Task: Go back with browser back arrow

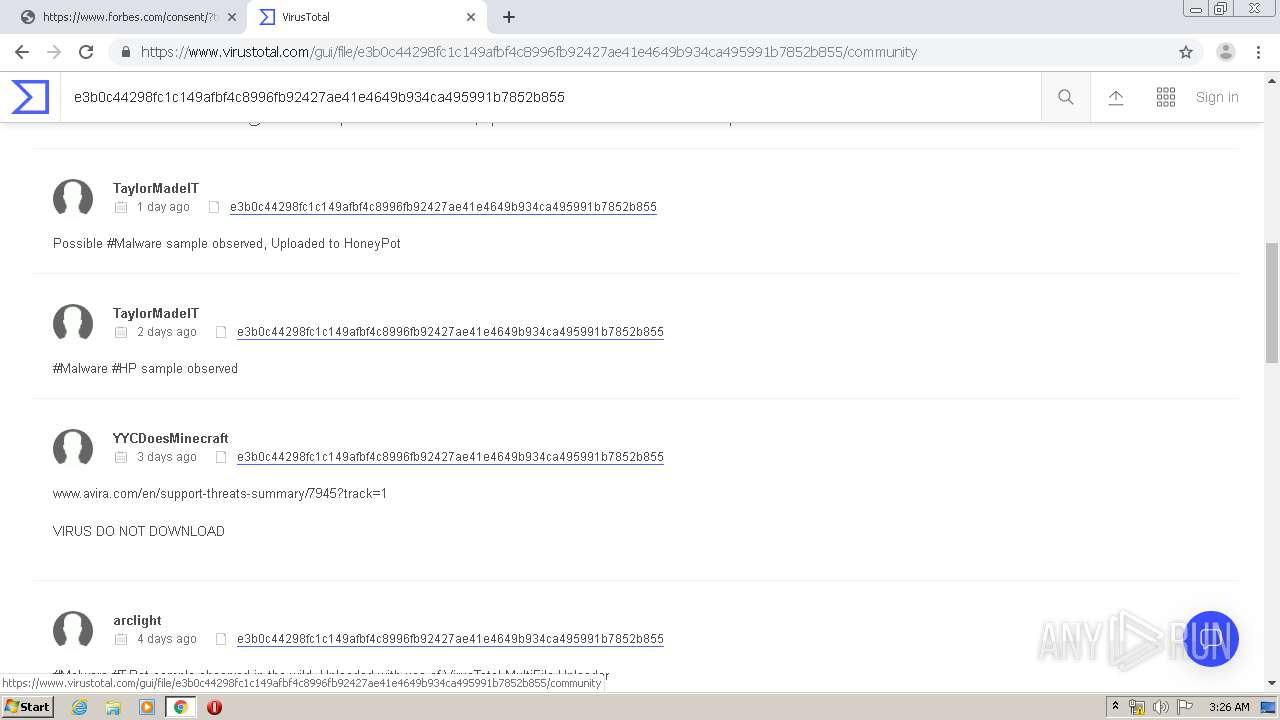Action: click(x=22, y=52)
